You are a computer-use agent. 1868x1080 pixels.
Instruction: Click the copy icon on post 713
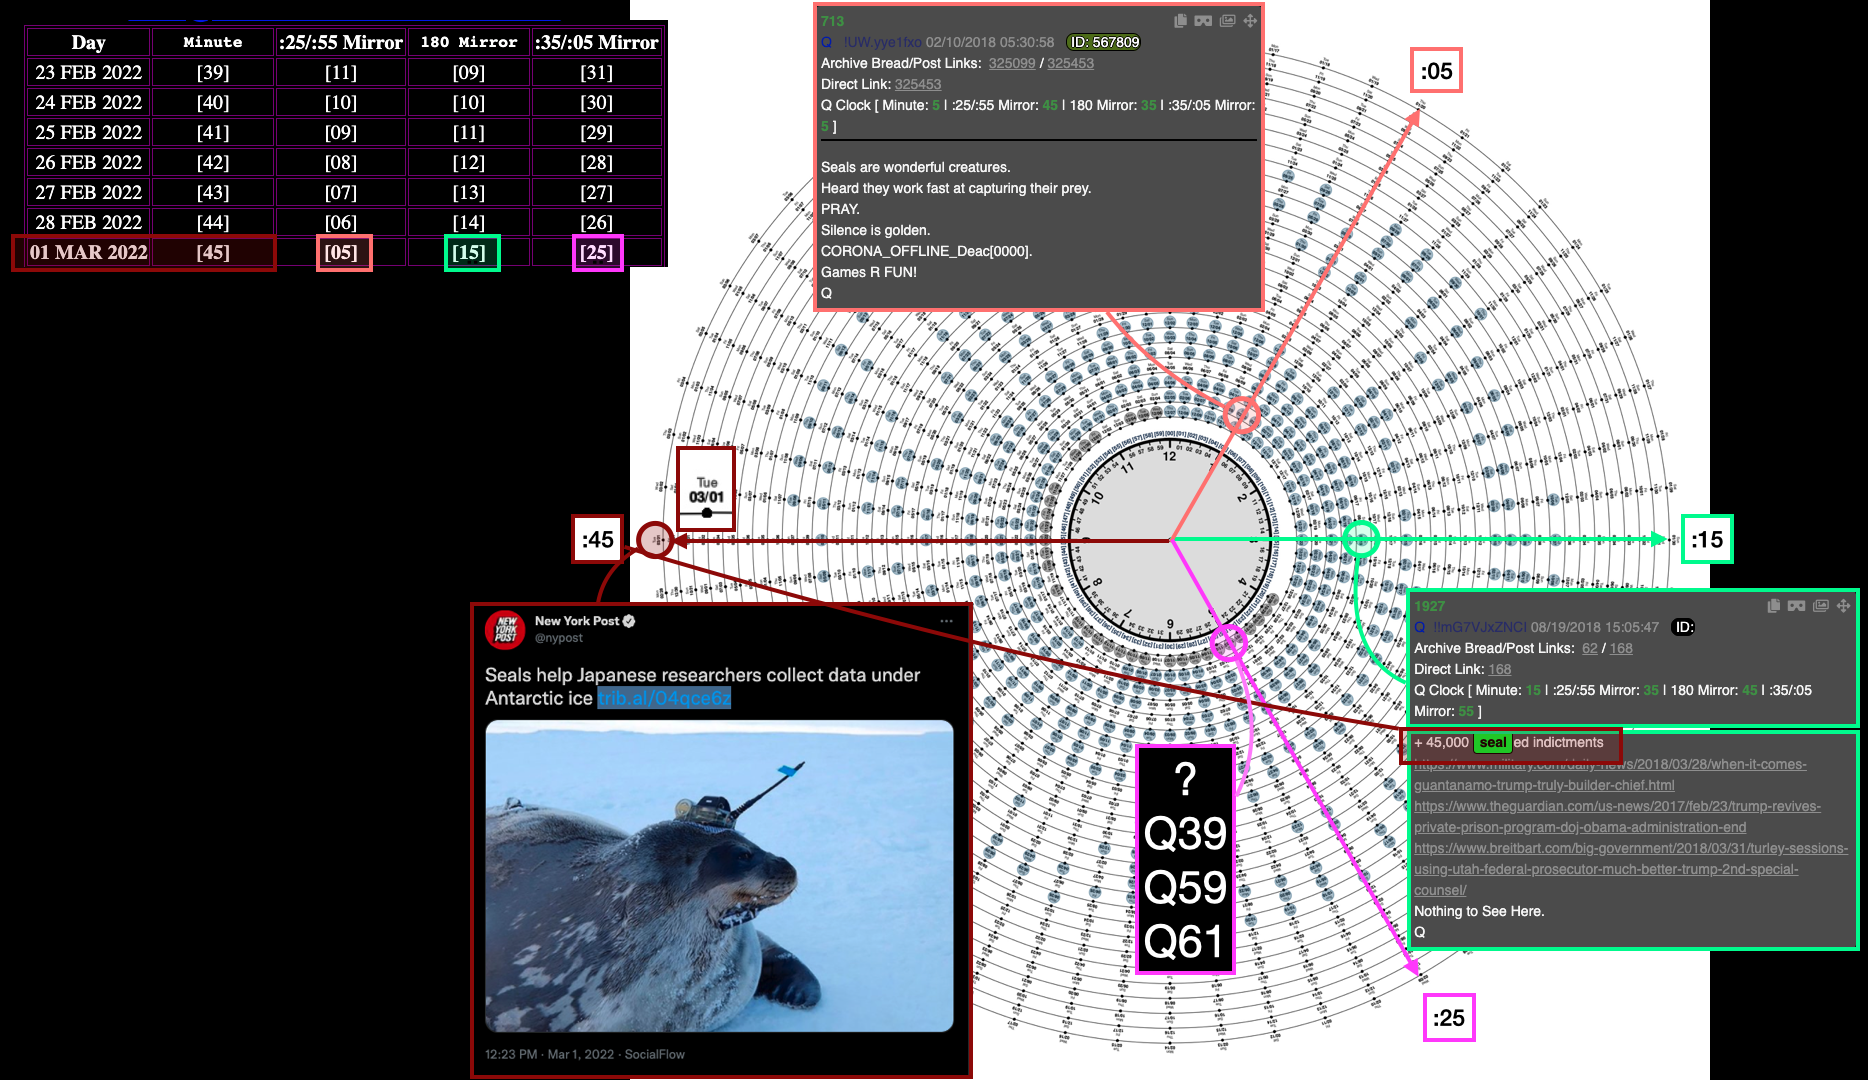click(1180, 20)
